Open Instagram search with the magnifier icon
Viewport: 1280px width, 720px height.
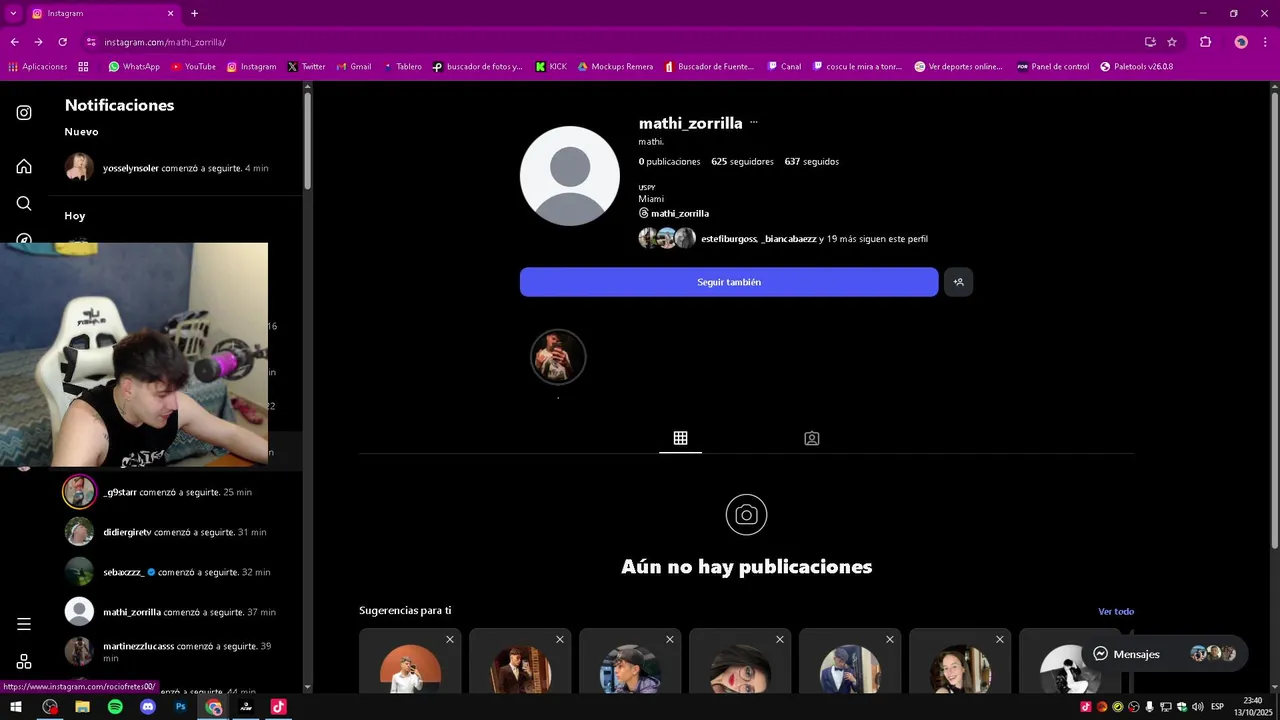(24, 203)
